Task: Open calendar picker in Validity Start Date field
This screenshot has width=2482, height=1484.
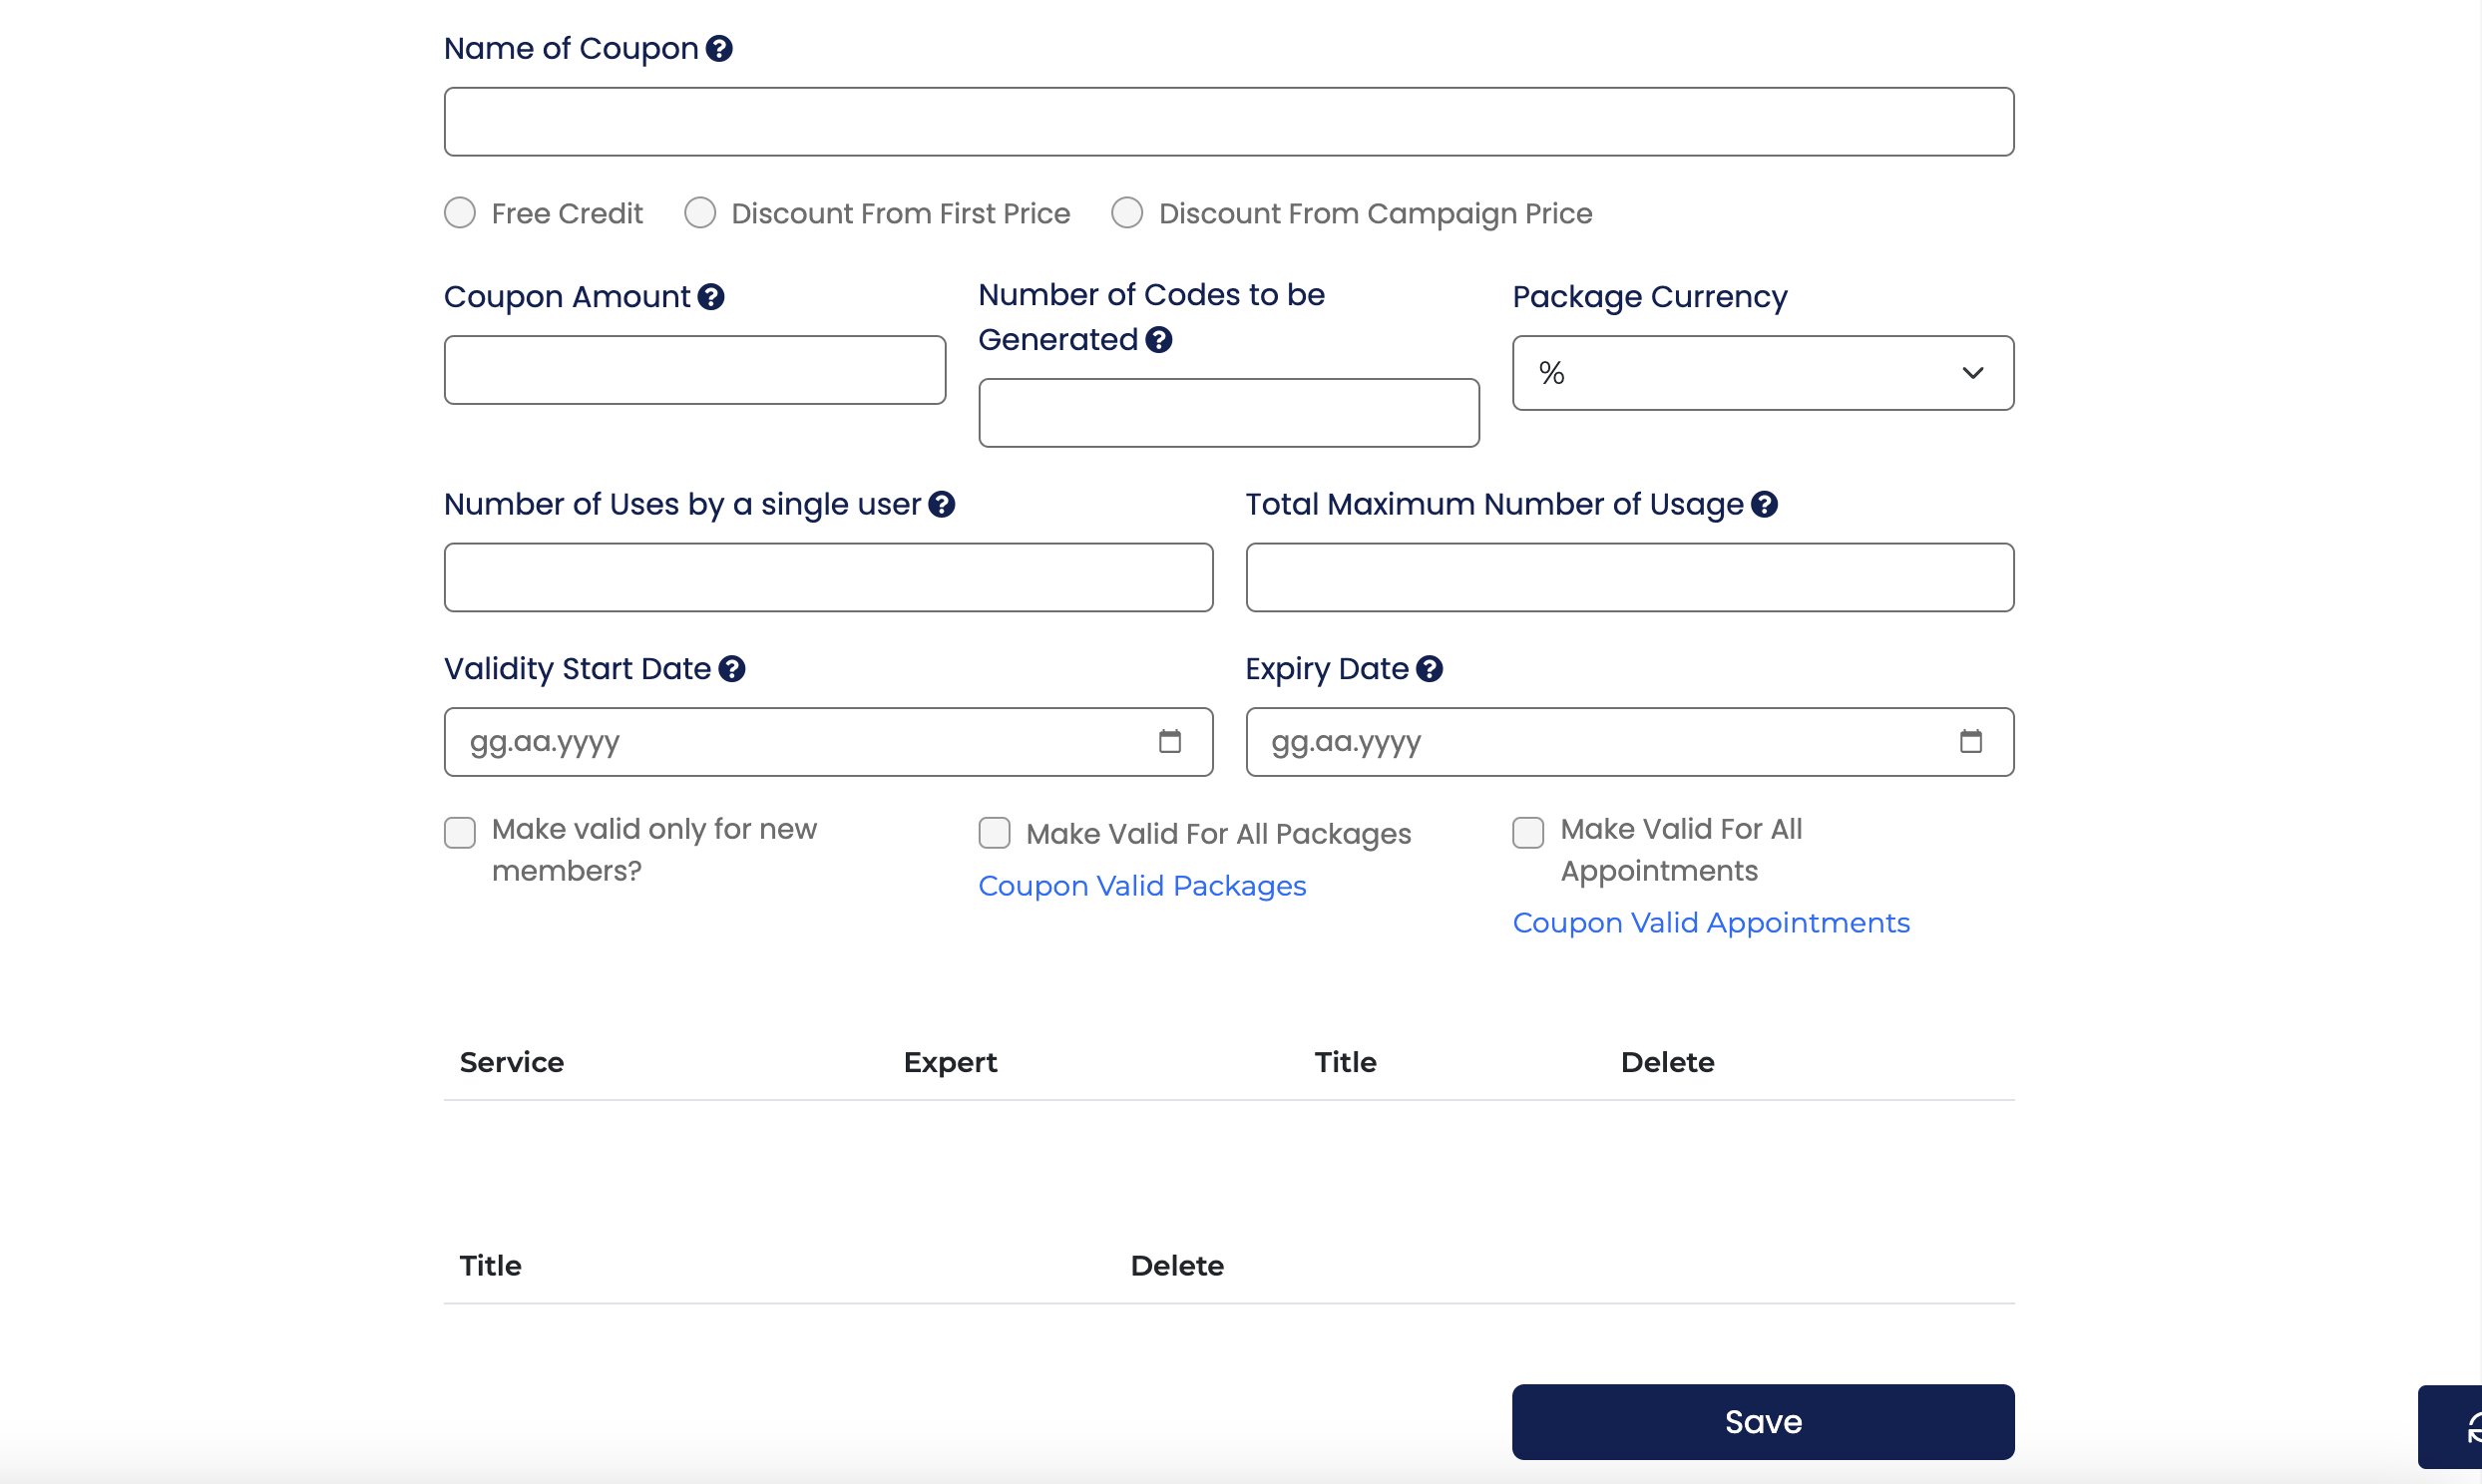Action: (x=1170, y=741)
